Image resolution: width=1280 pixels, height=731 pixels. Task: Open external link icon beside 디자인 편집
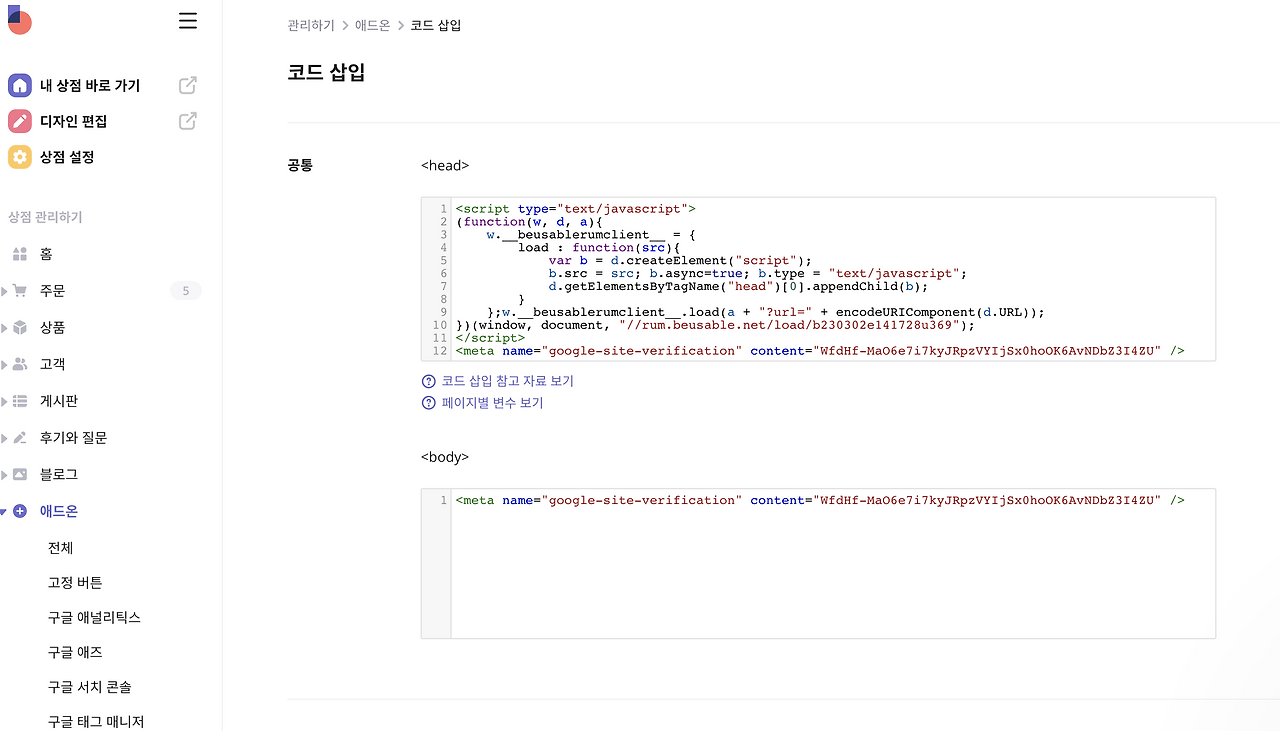[x=187, y=121]
